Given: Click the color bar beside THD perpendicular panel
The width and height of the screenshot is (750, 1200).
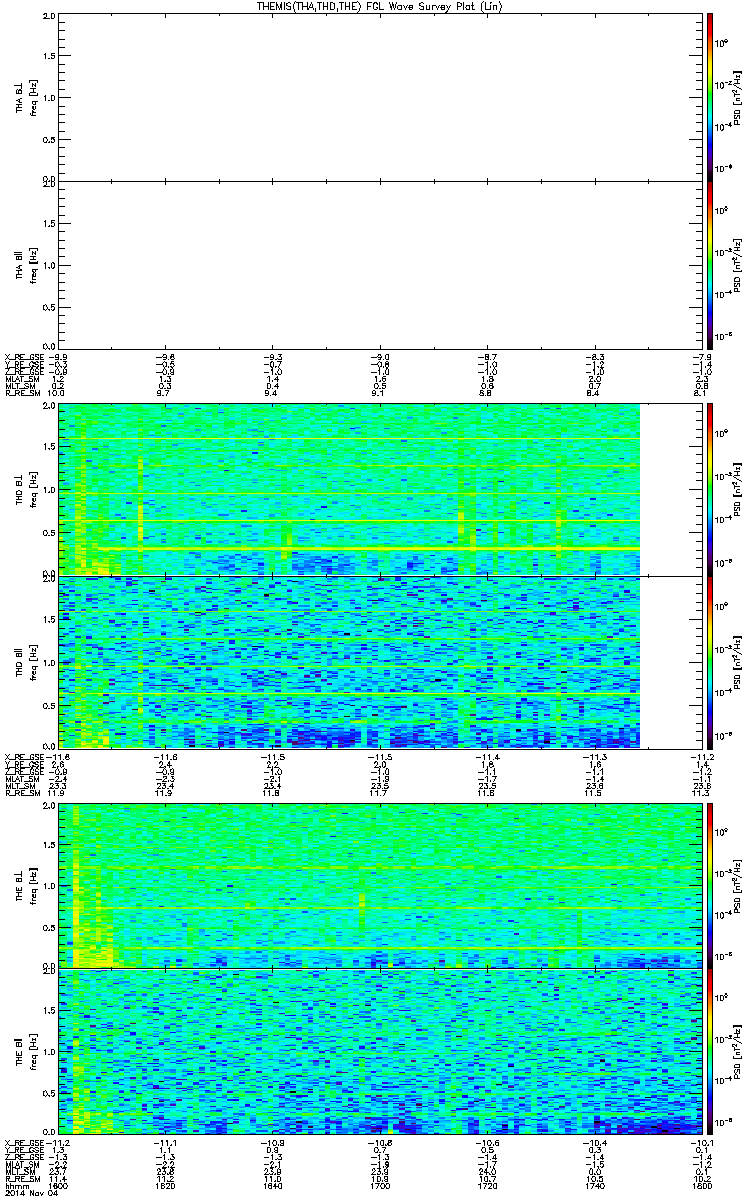Looking at the screenshot, I should click(709, 489).
